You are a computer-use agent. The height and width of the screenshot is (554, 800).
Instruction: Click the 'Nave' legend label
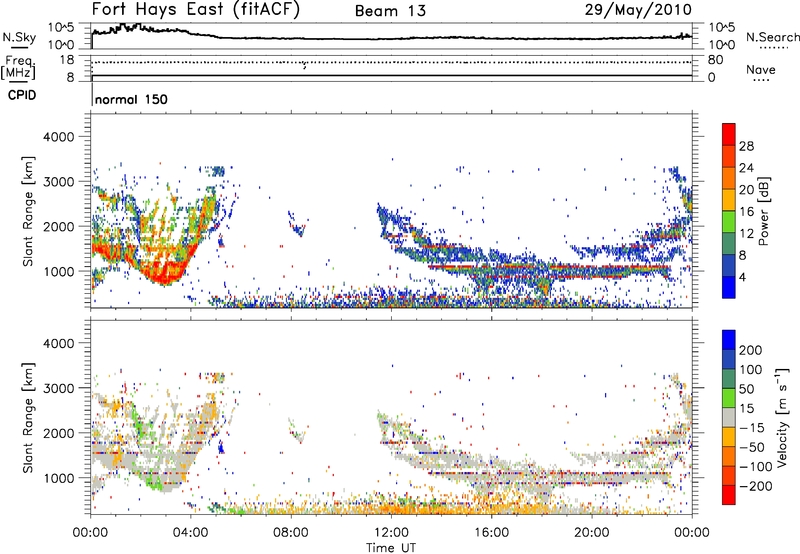click(761, 69)
